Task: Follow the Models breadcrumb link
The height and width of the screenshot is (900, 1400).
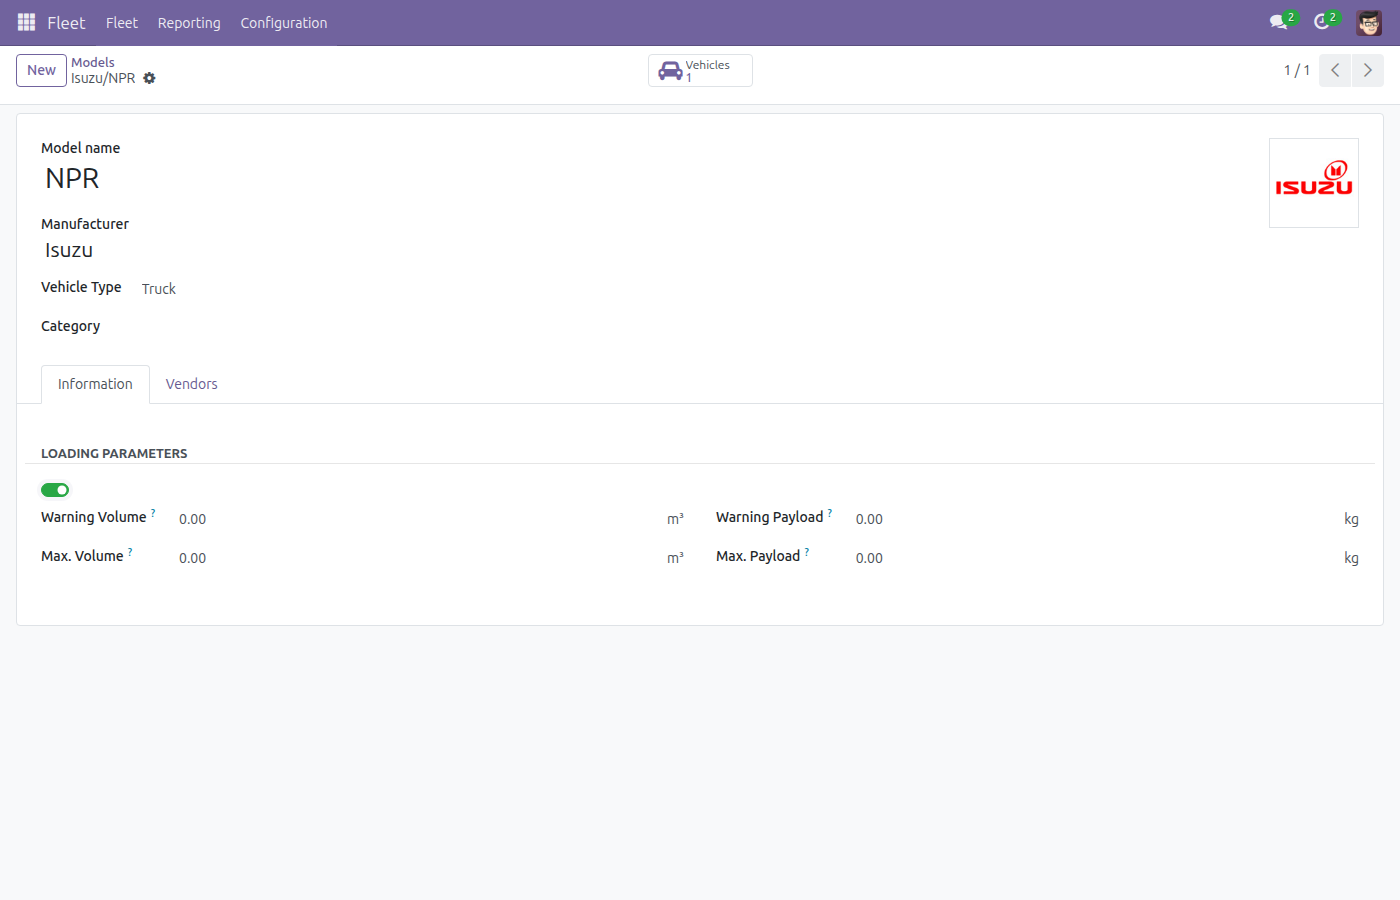Action: [x=93, y=62]
